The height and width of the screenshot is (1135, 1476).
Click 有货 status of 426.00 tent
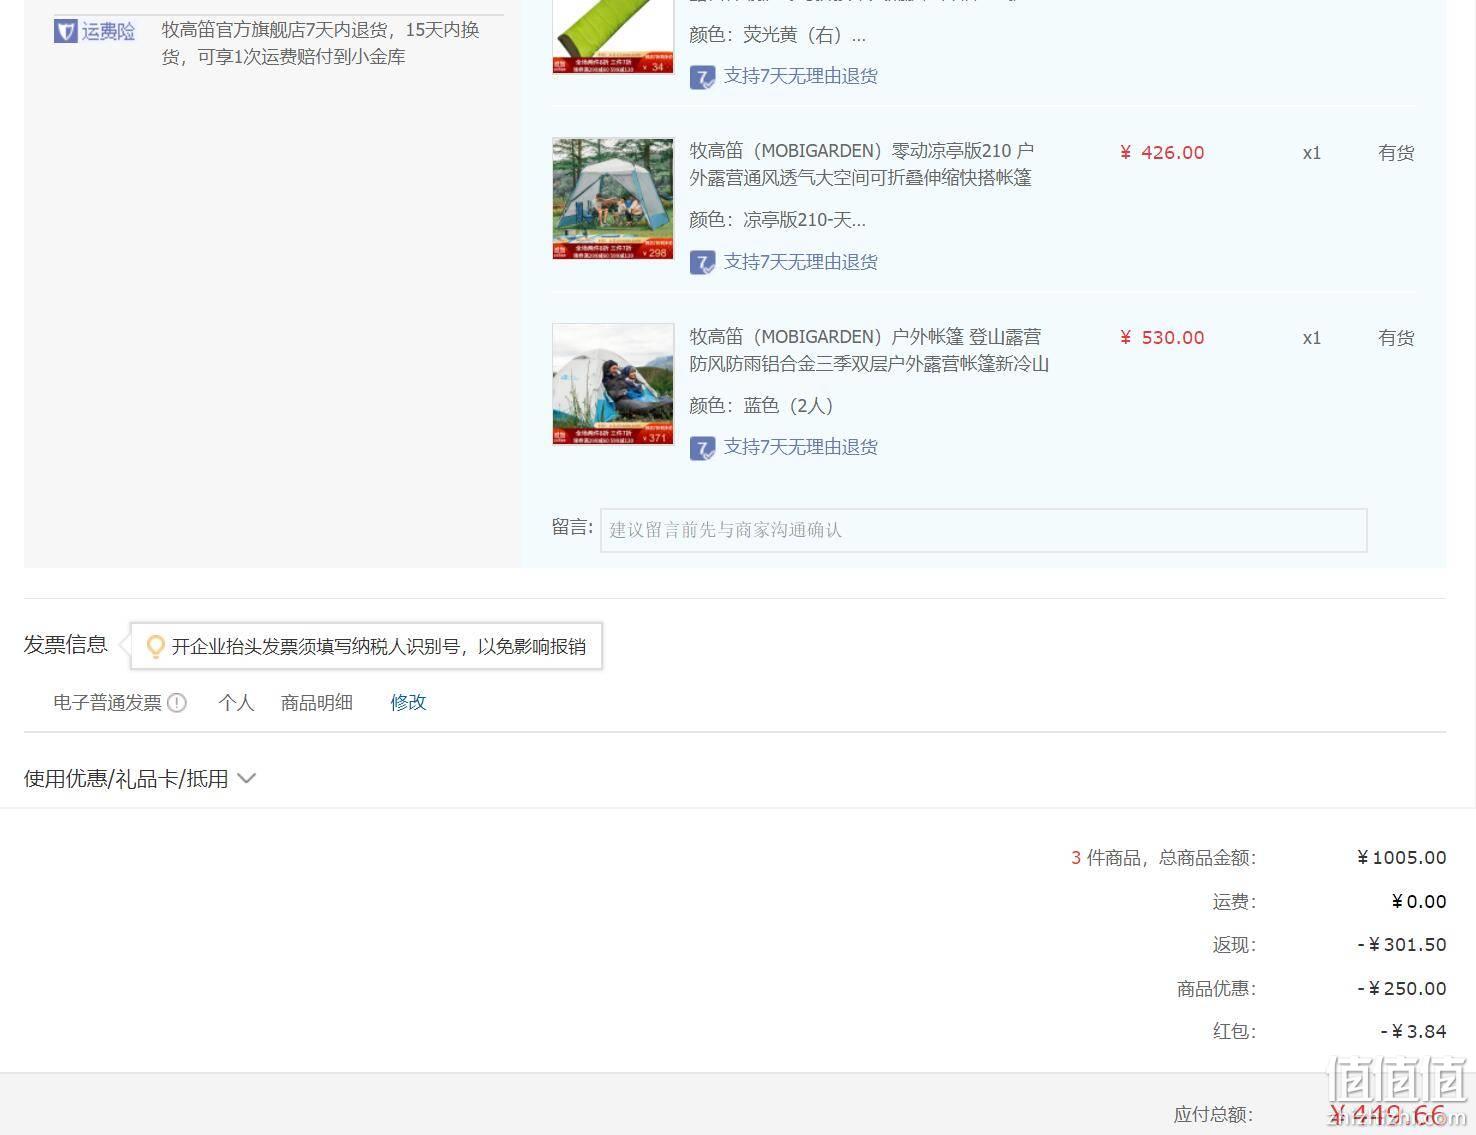point(1396,153)
